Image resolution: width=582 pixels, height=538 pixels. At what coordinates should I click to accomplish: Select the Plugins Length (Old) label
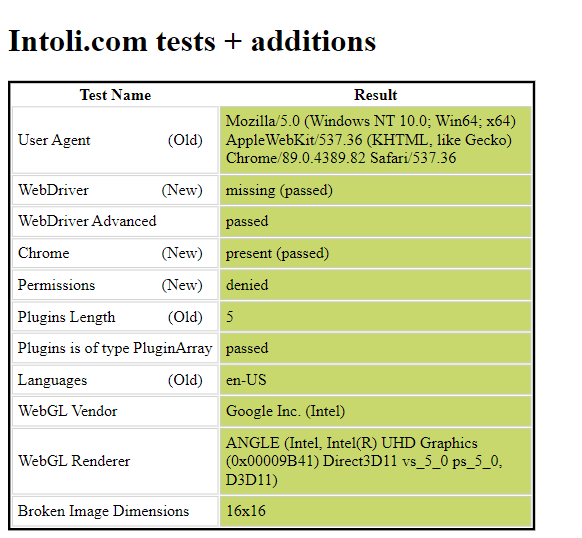[115, 317]
